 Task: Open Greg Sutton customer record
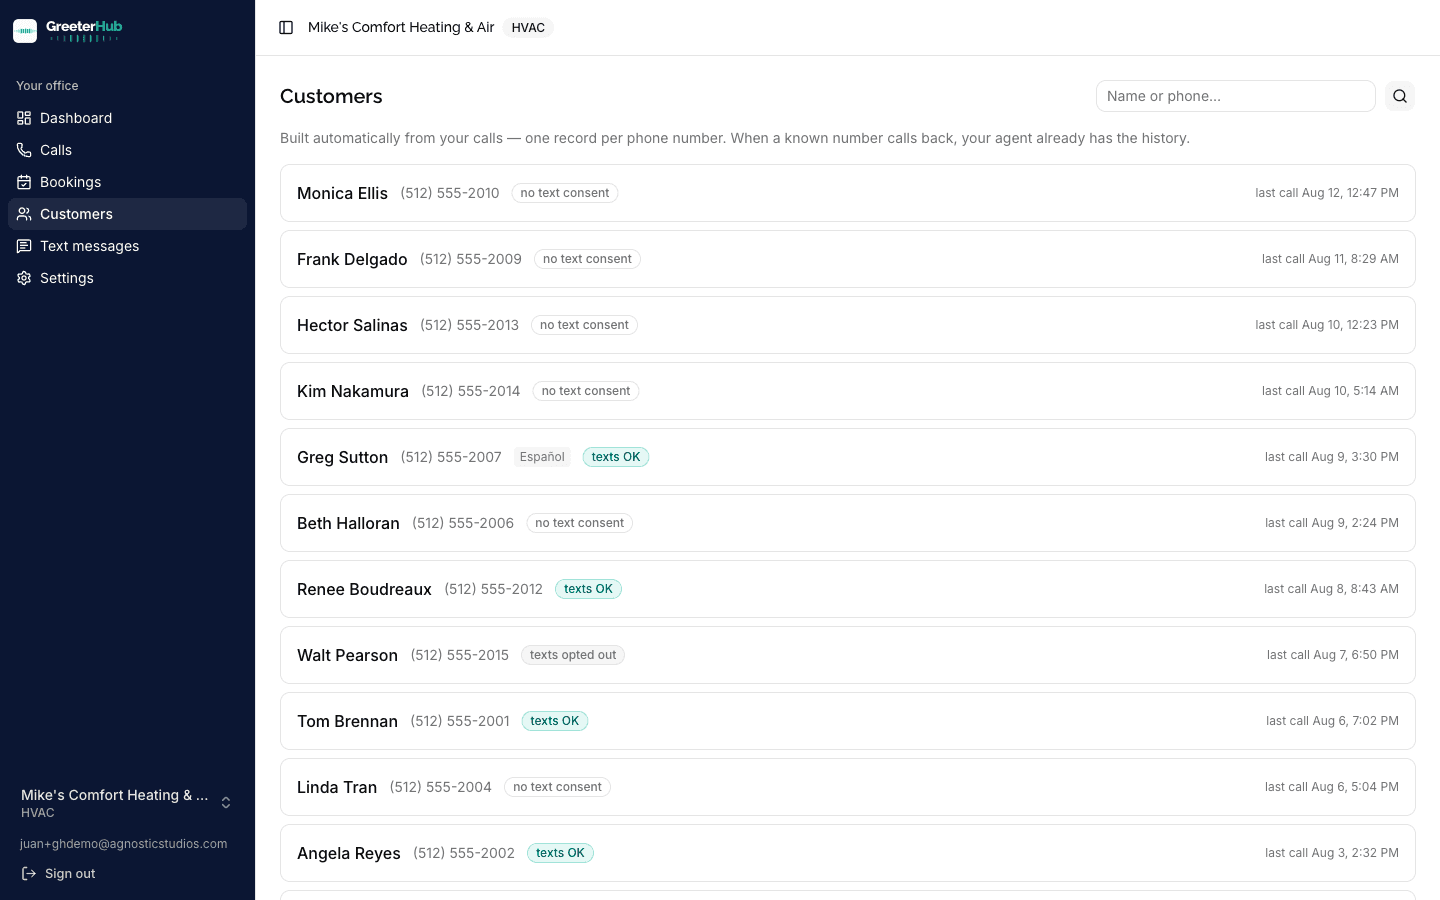tap(848, 457)
